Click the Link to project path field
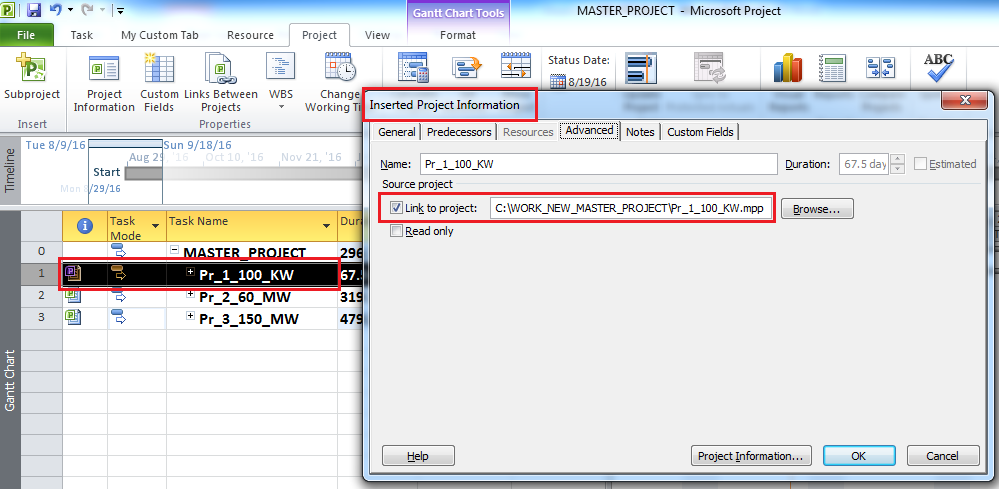Screen dimensions: 999x489 click(x=632, y=208)
